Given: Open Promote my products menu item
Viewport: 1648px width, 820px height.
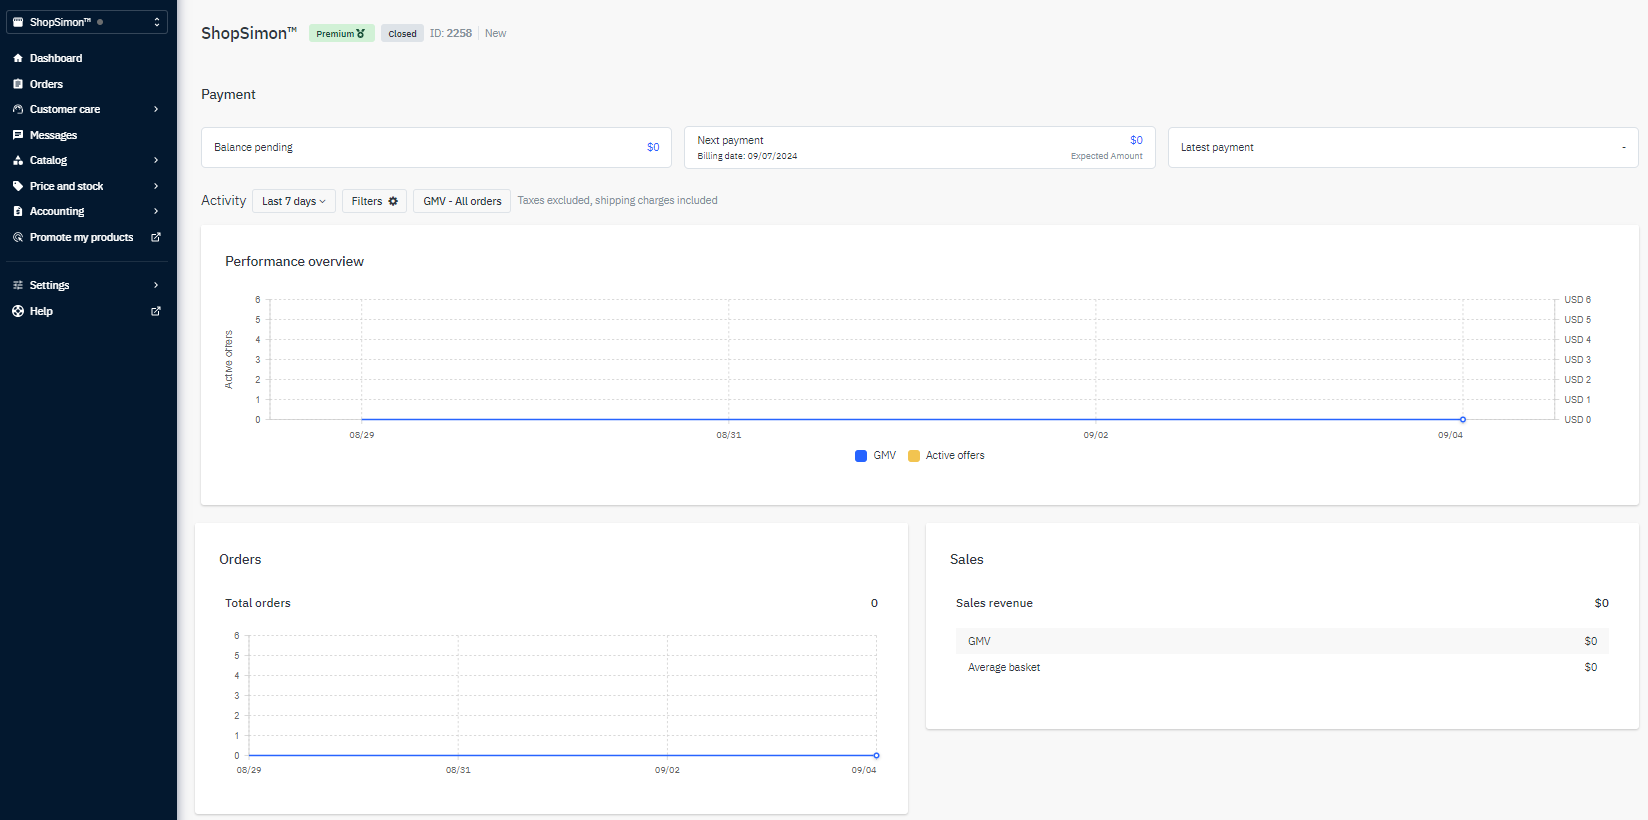Looking at the screenshot, I should coord(81,237).
